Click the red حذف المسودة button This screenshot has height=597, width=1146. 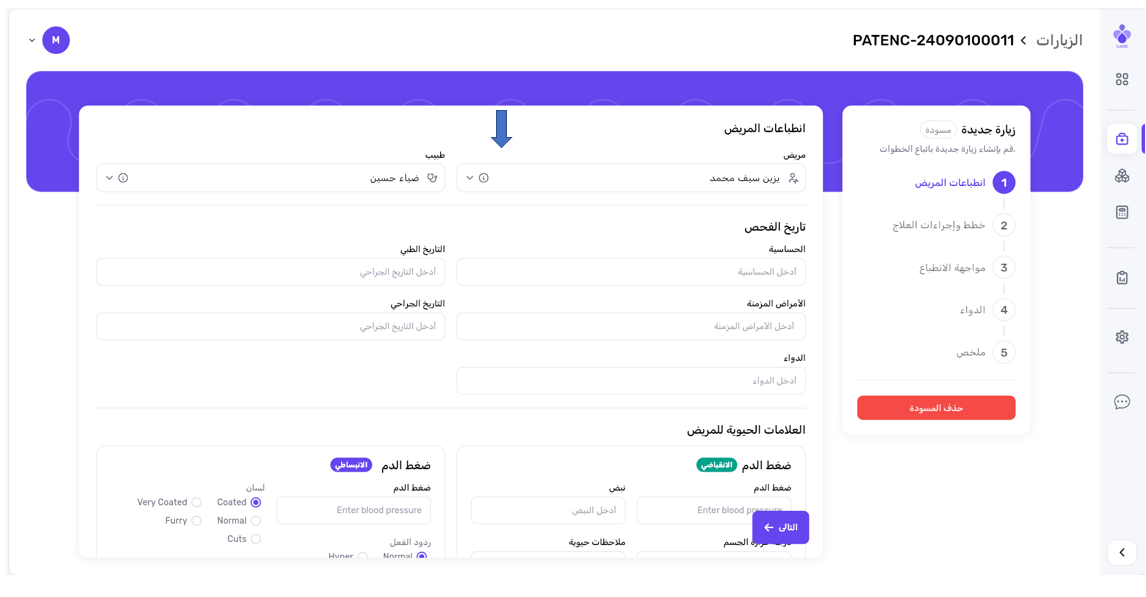click(936, 408)
